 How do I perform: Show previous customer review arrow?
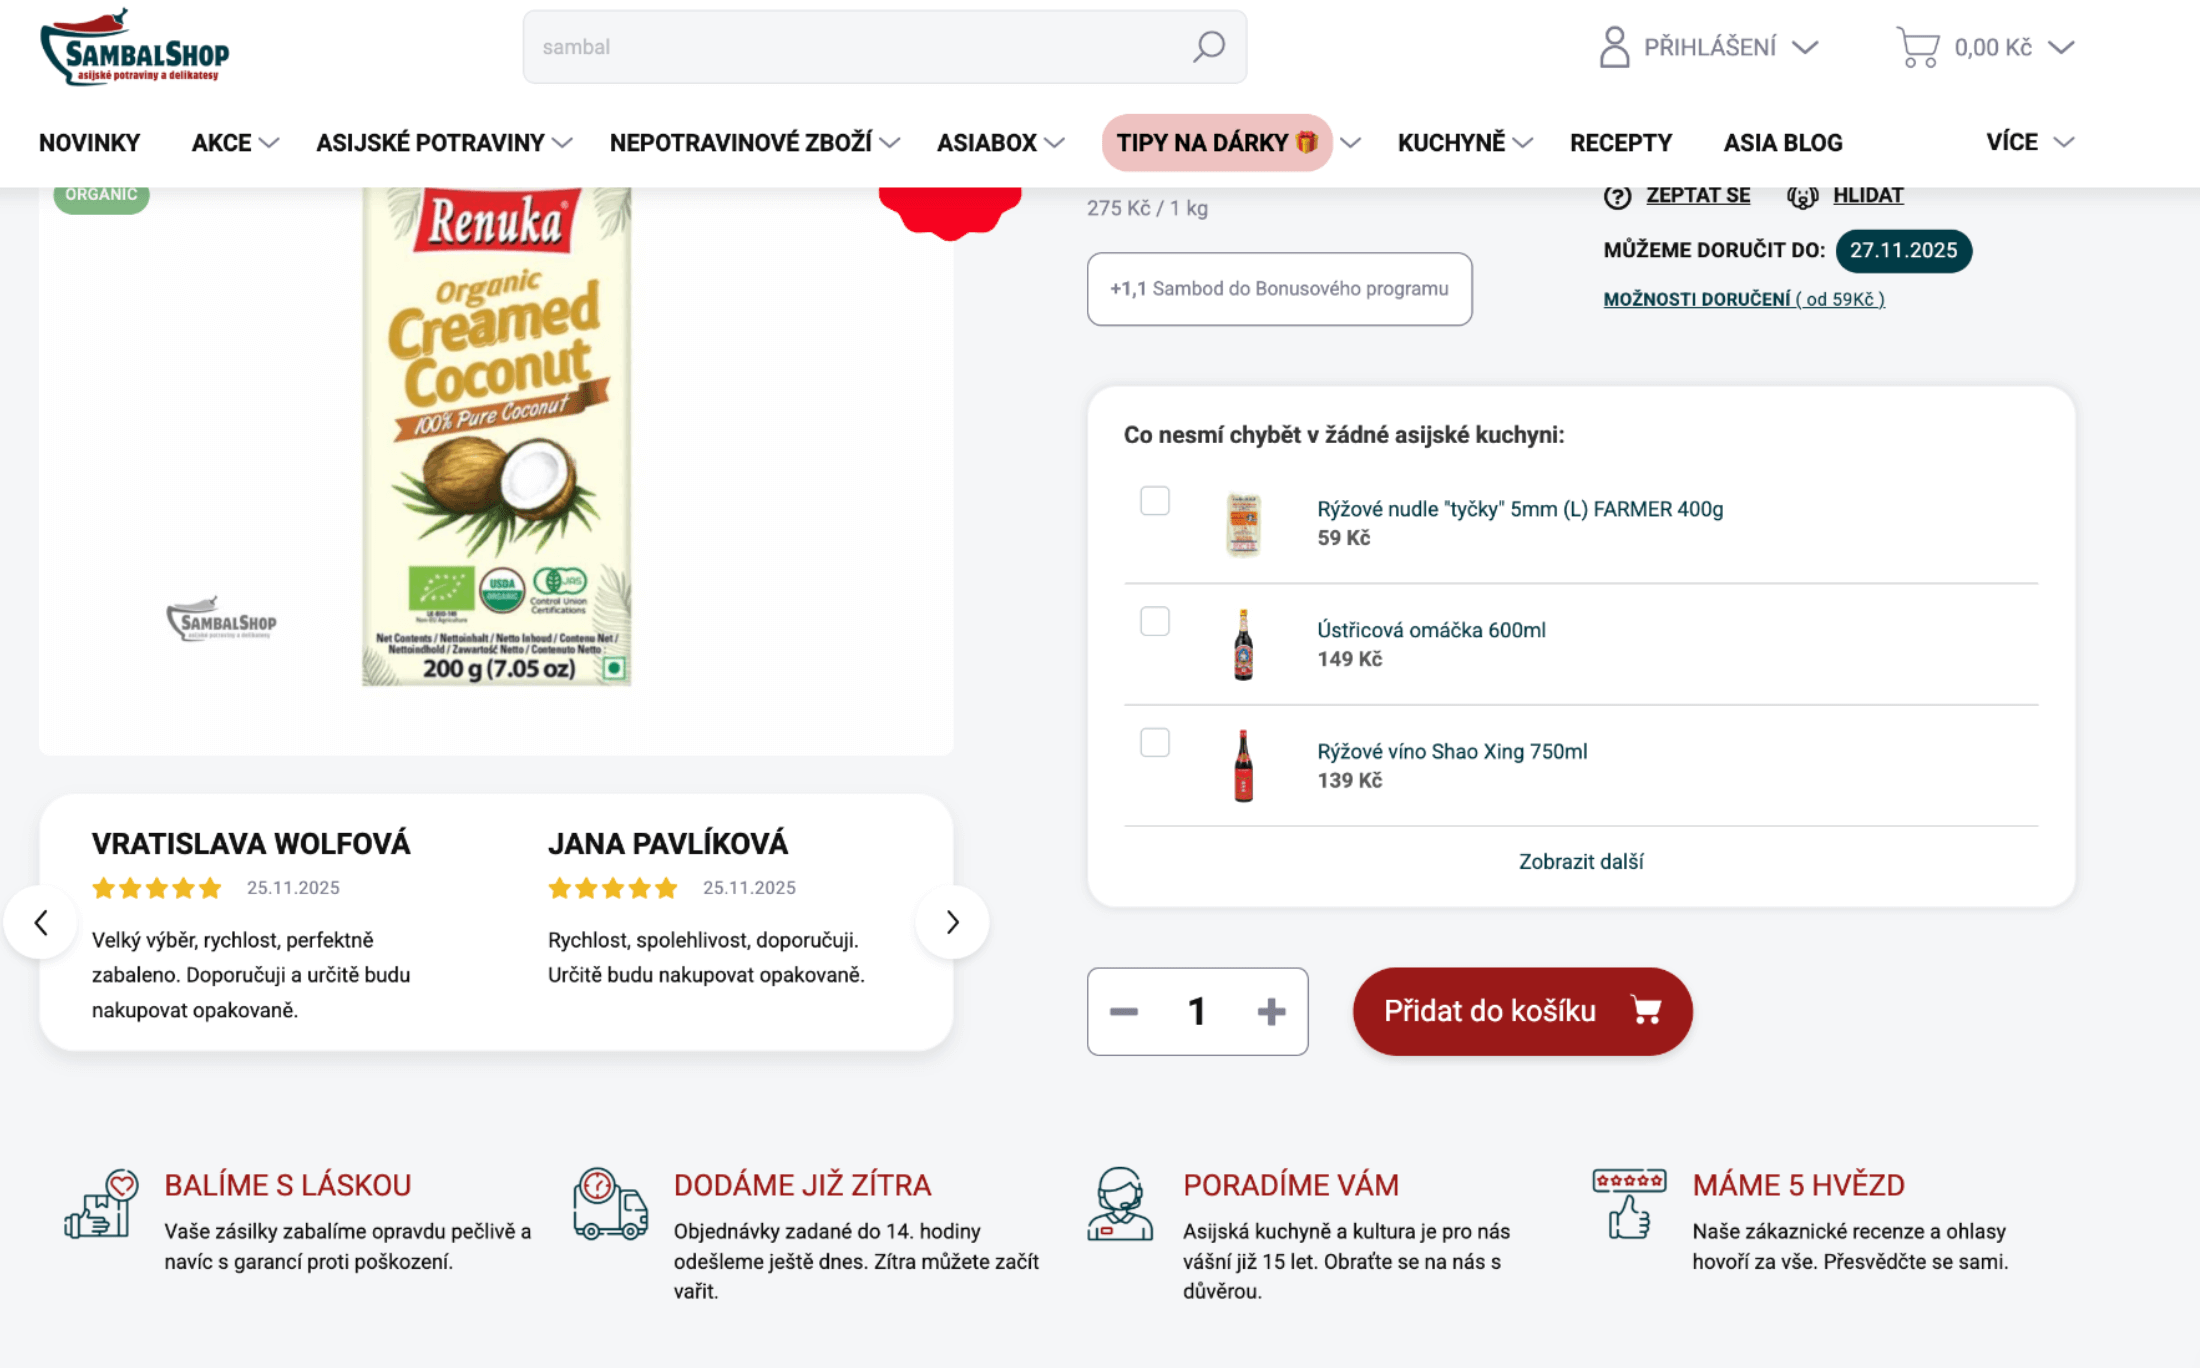click(x=41, y=922)
